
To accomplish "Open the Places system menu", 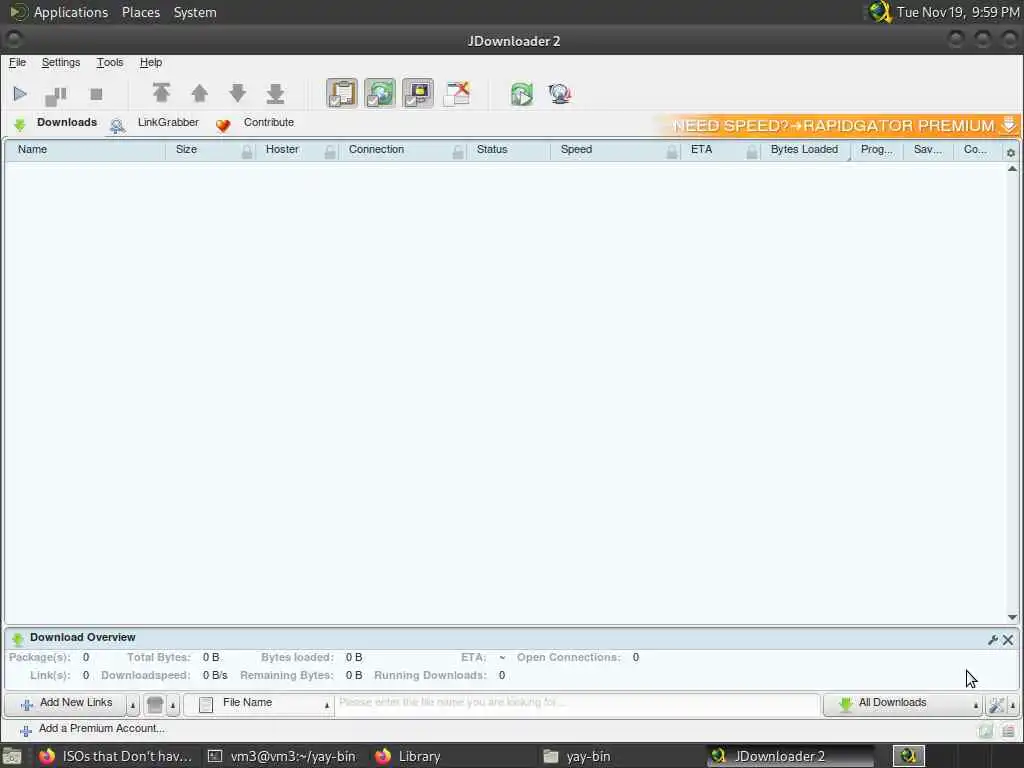I will coord(141,12).
